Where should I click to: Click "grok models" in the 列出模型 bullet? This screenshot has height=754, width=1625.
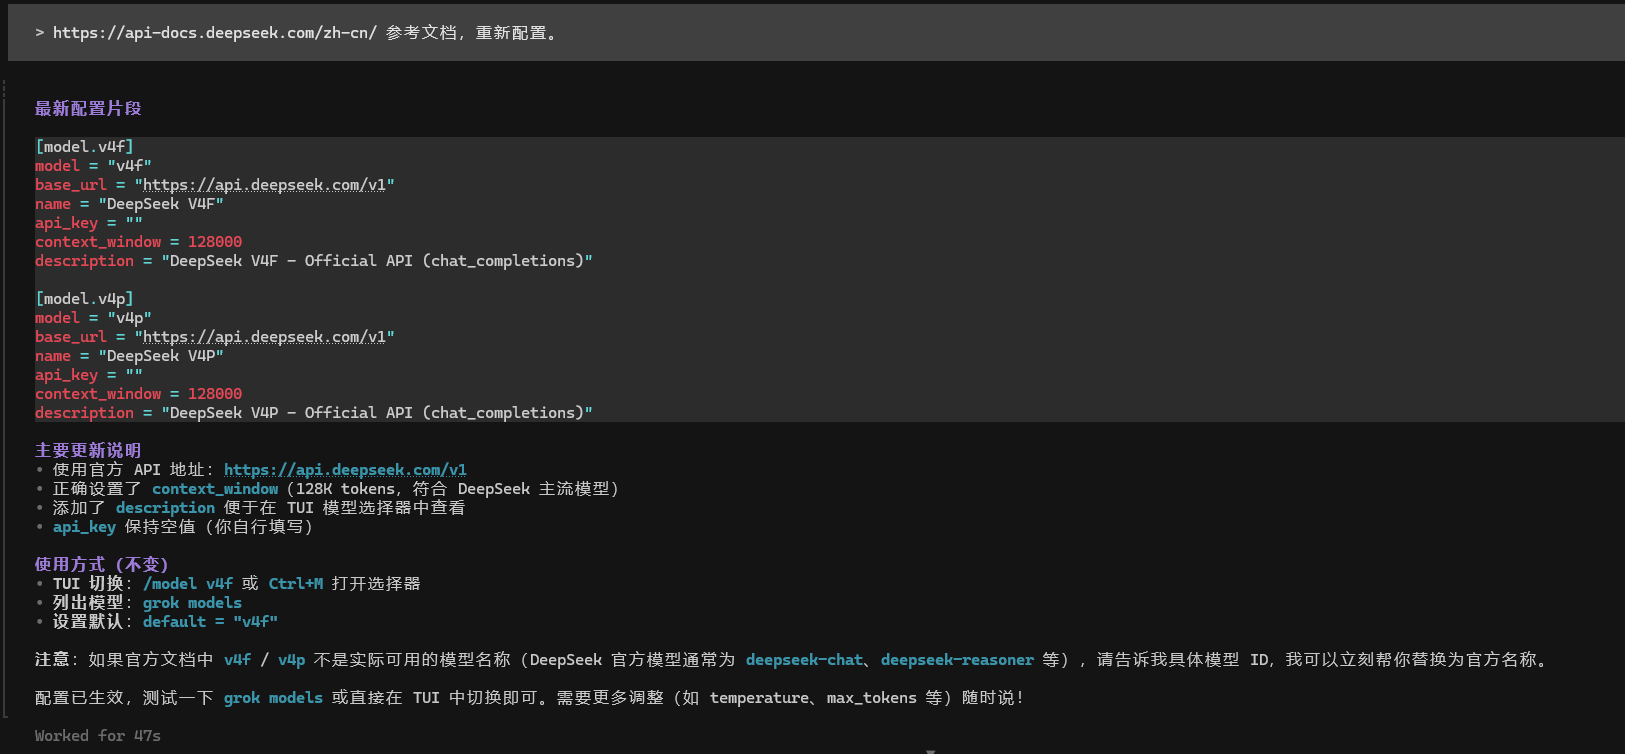click(192, 603)
